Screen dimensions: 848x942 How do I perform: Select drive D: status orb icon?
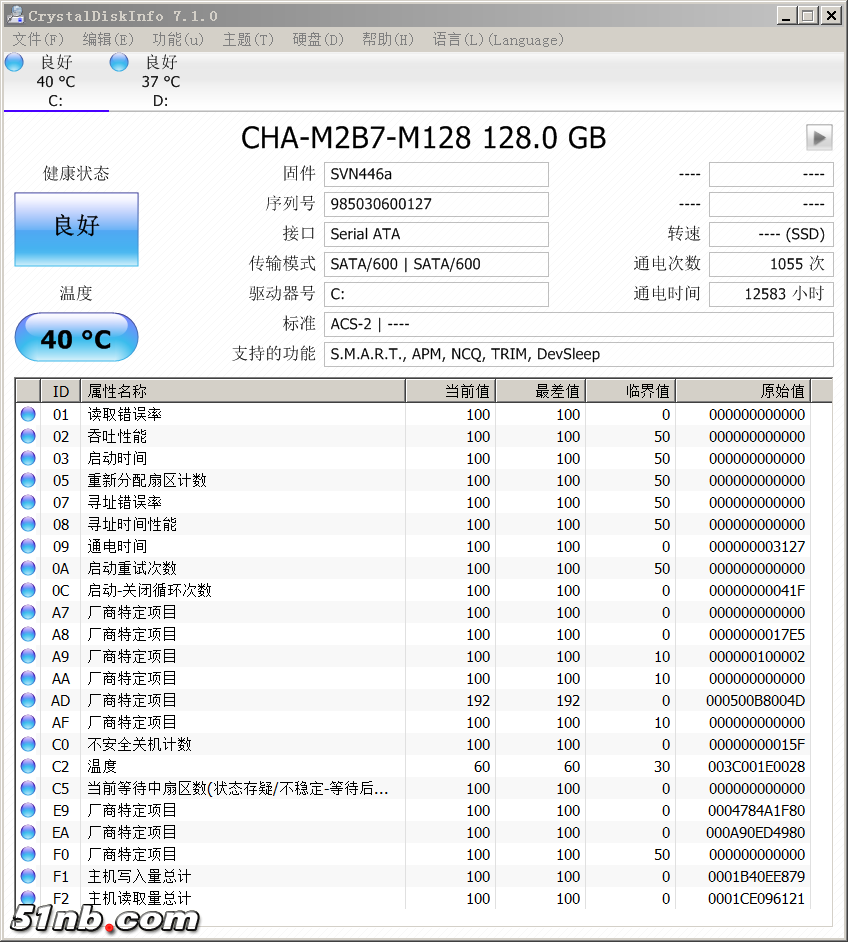point(119,63)
